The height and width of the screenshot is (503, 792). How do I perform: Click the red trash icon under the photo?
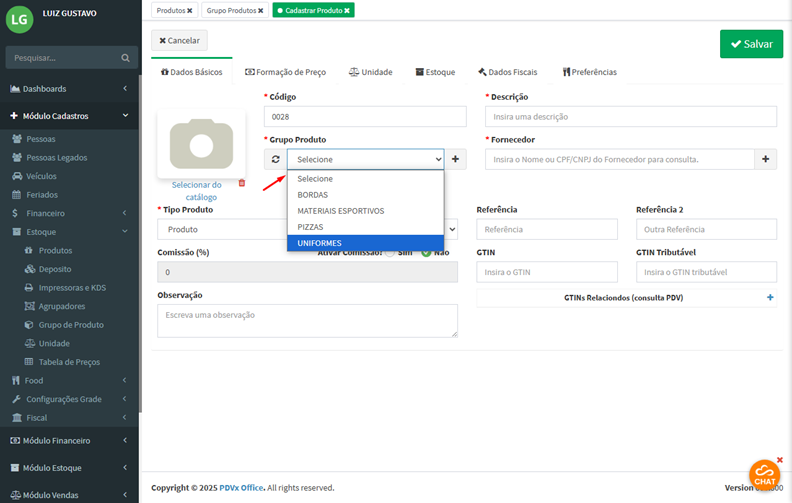tap(241, 183)
